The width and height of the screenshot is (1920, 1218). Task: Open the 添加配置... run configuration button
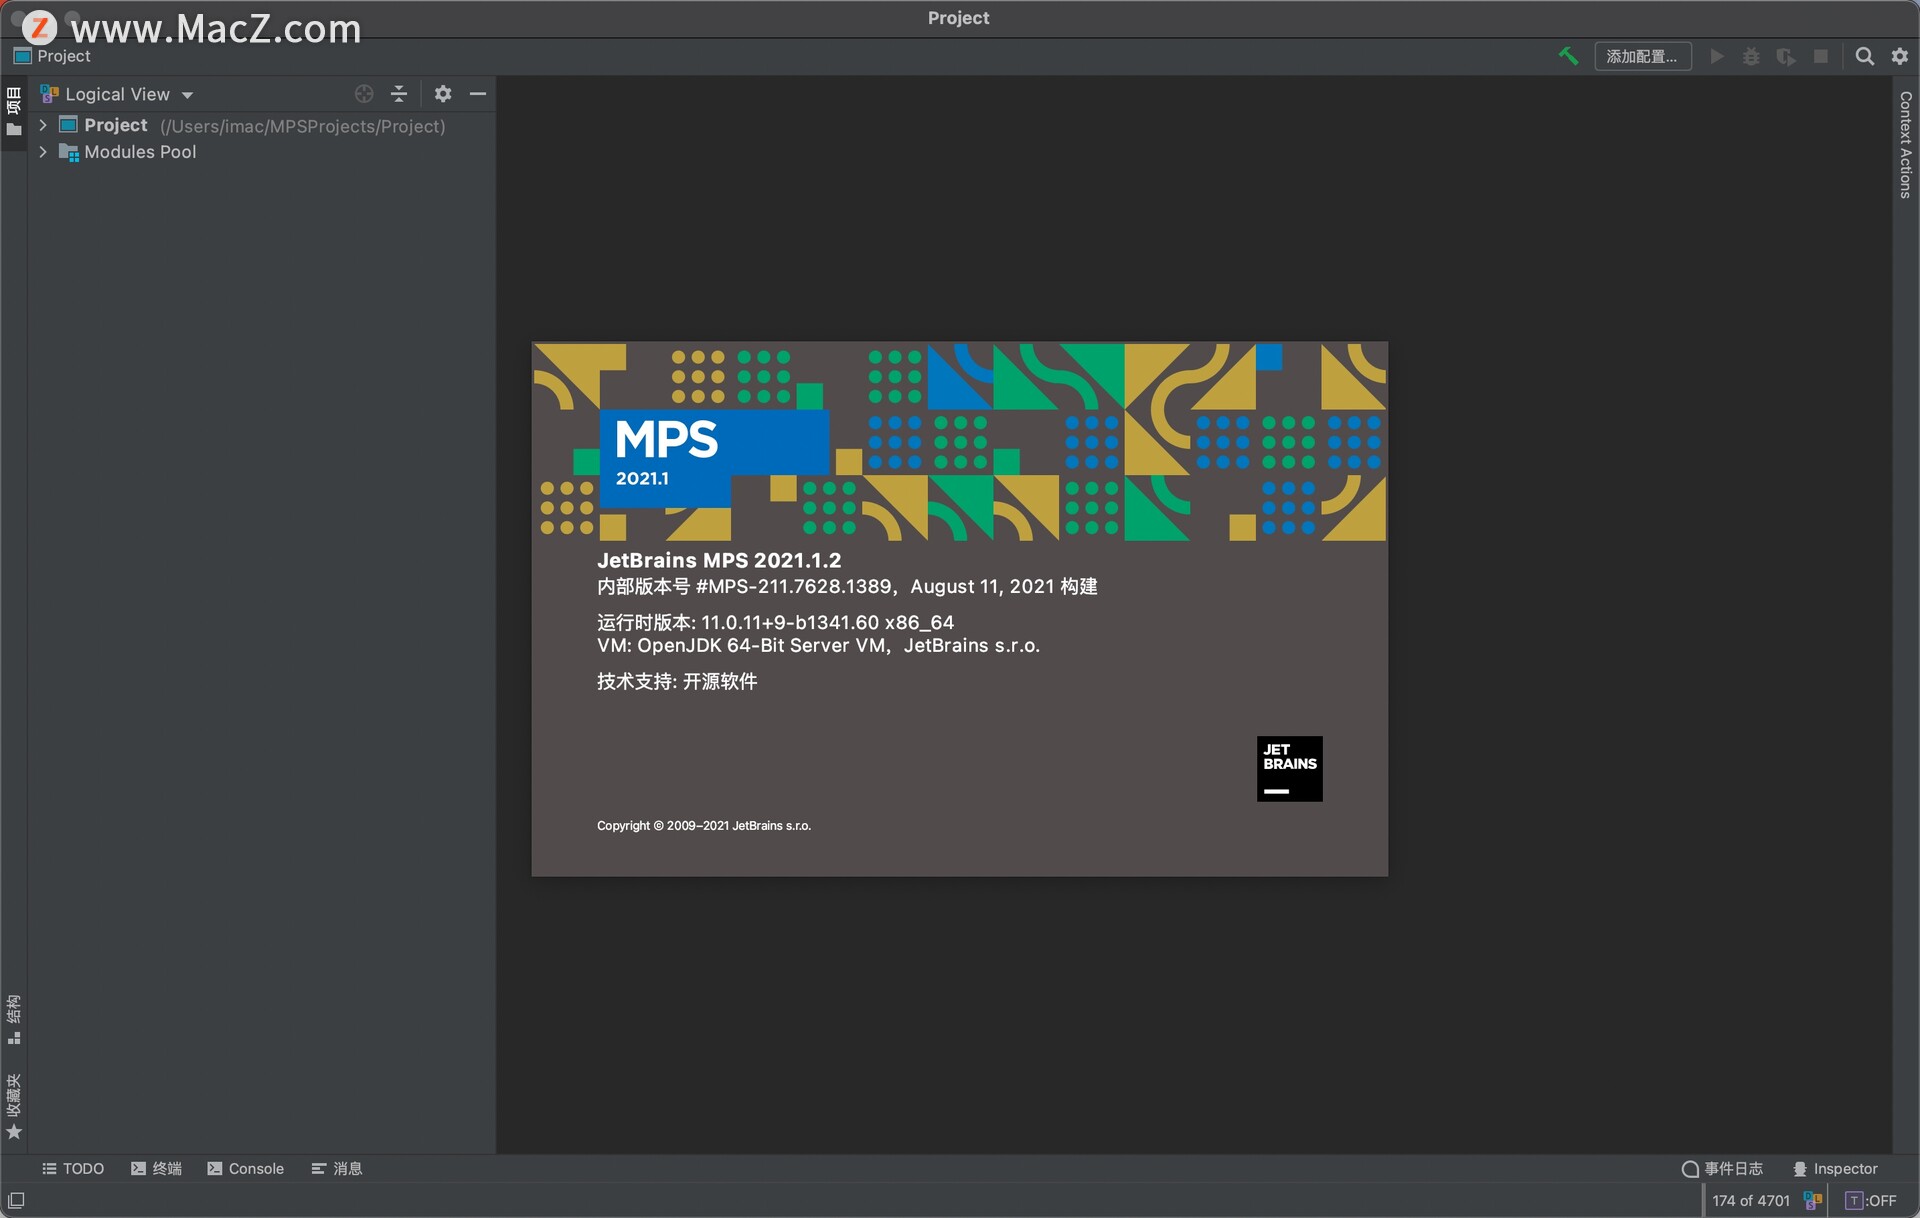[1642, 57]
